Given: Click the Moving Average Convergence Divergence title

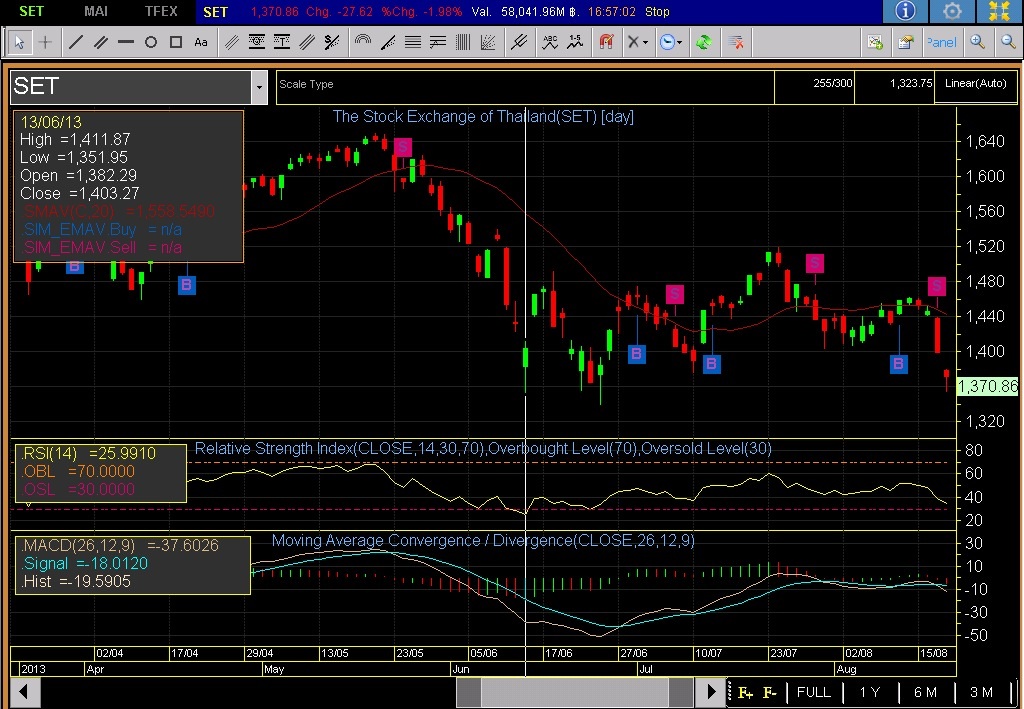Looking at the screenshot, I should click(483, 541).
